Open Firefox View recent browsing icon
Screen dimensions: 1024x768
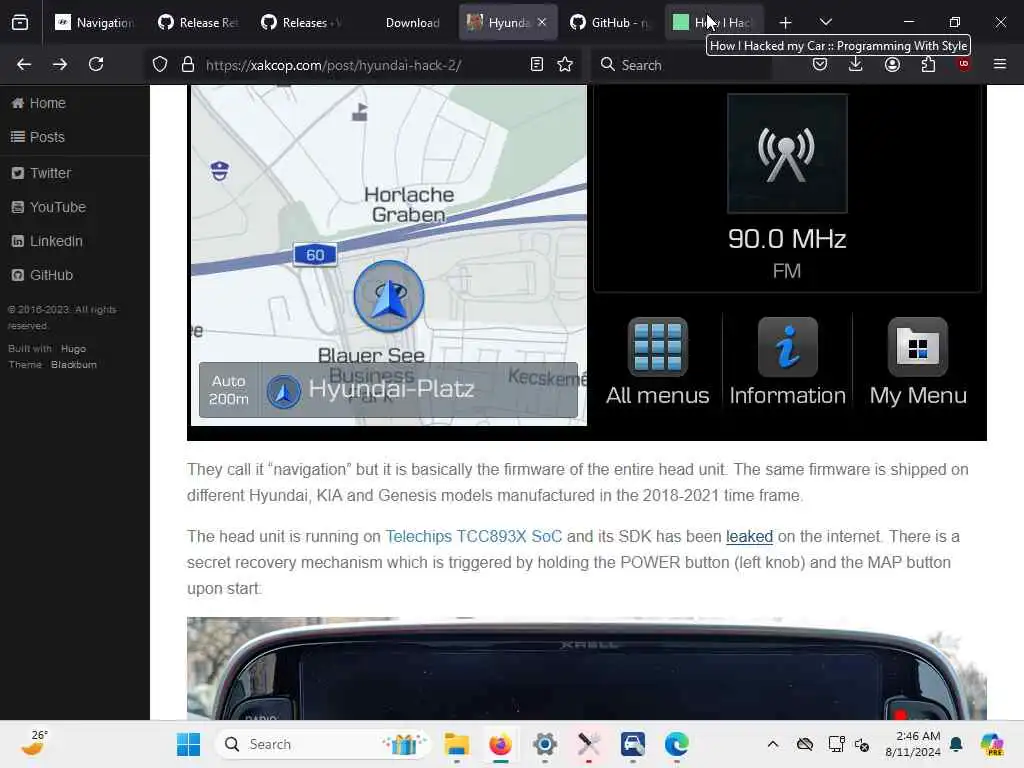20,22
